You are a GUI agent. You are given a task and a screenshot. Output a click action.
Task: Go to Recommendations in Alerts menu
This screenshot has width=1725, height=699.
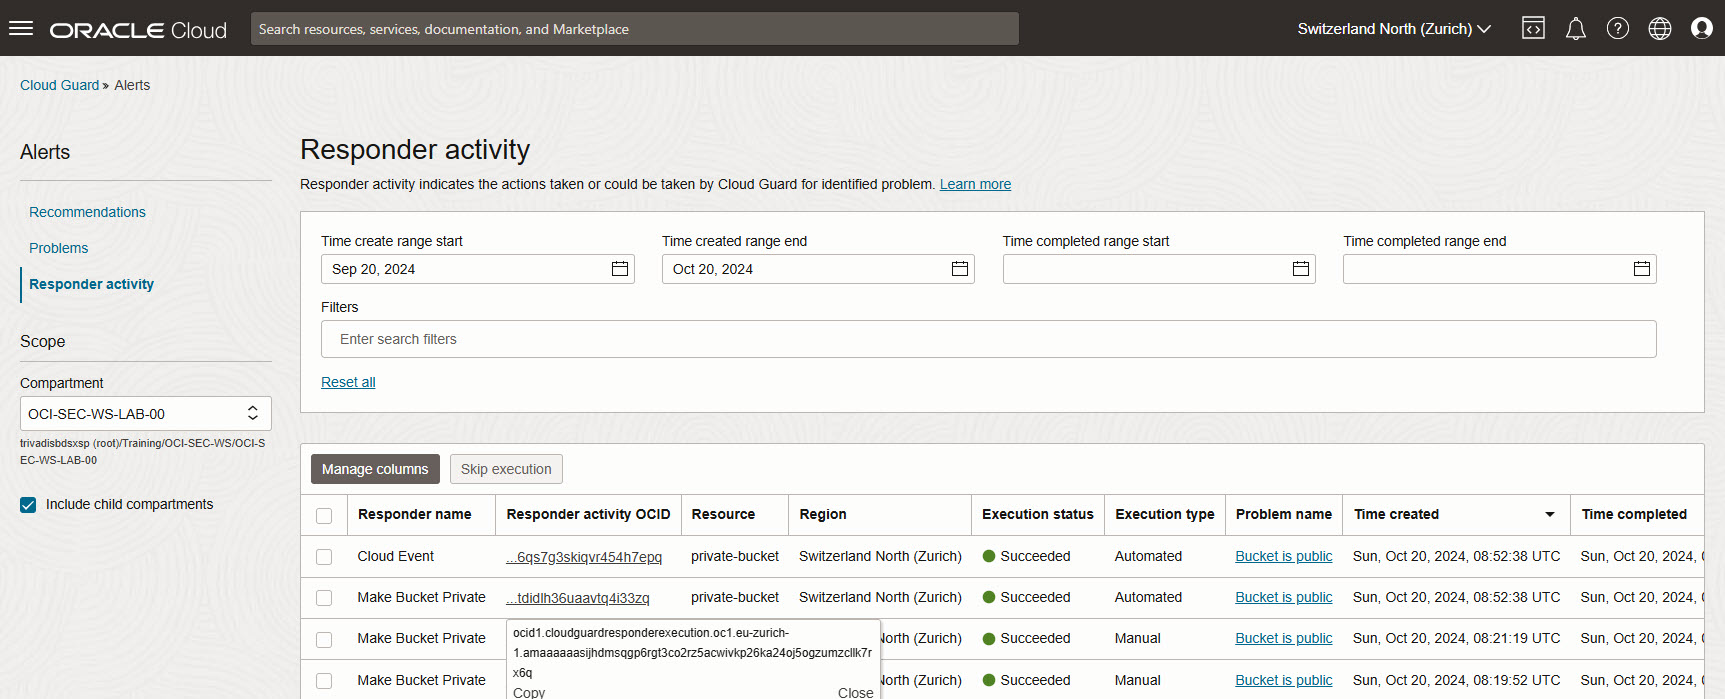87,212
